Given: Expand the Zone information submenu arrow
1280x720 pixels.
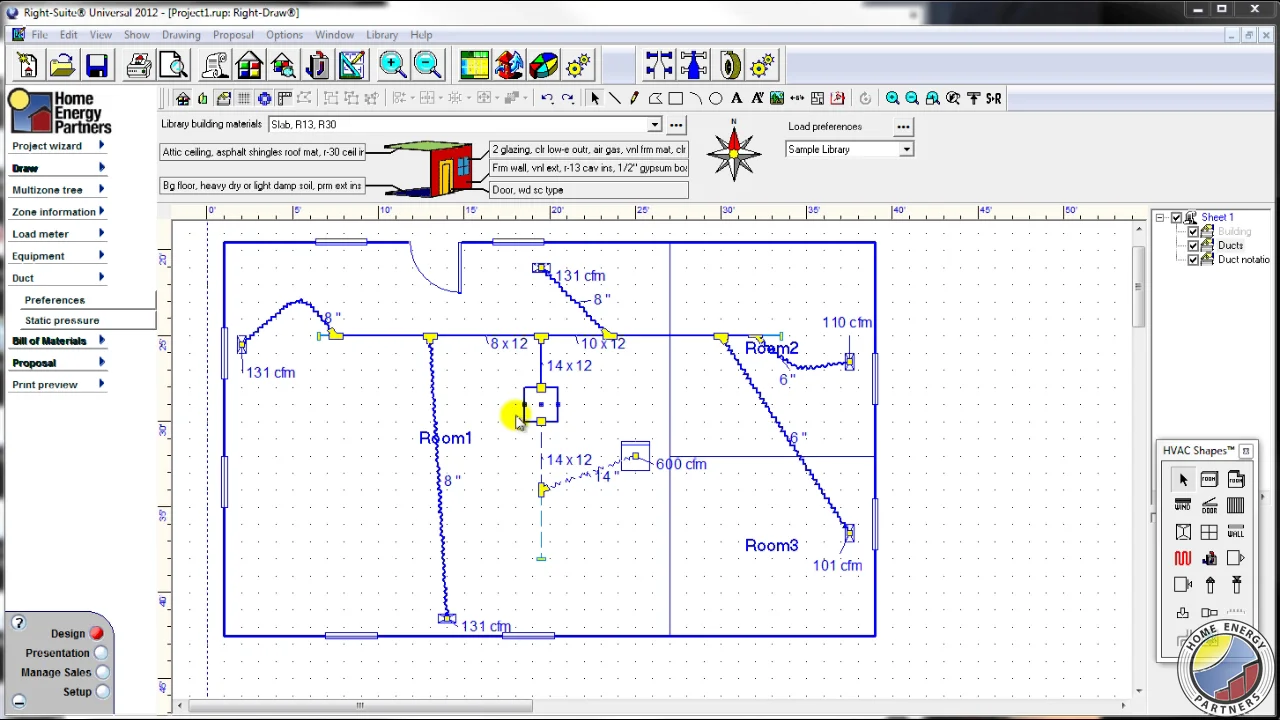Looking at the screenshot, I should pos(101,212).
